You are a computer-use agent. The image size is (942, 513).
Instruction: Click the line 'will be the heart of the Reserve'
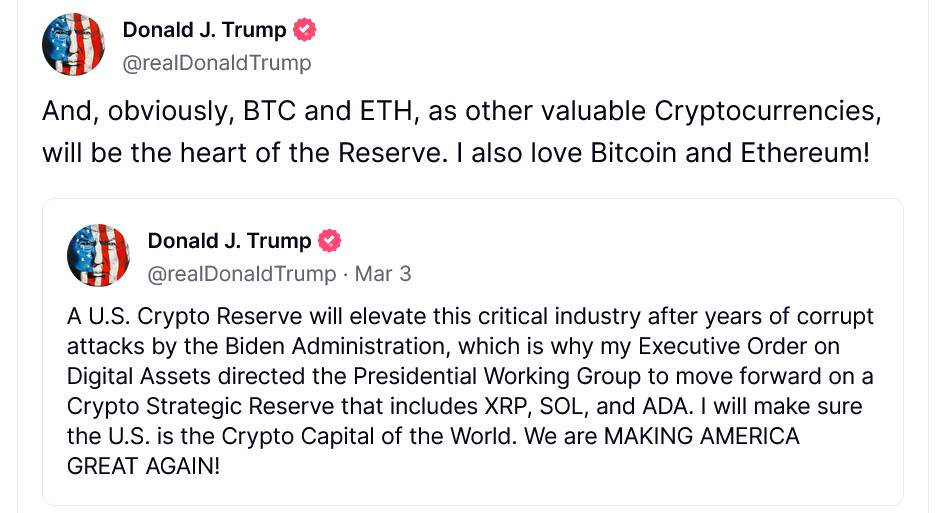[x=456, y=153]
